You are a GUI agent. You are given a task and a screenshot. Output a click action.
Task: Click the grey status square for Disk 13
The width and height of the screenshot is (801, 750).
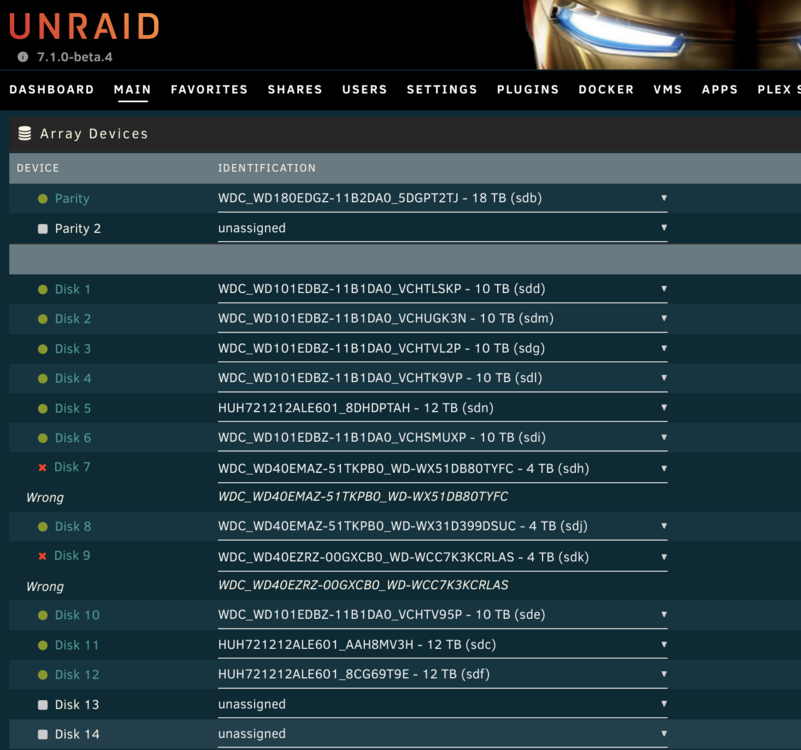(x=43, y=705)
